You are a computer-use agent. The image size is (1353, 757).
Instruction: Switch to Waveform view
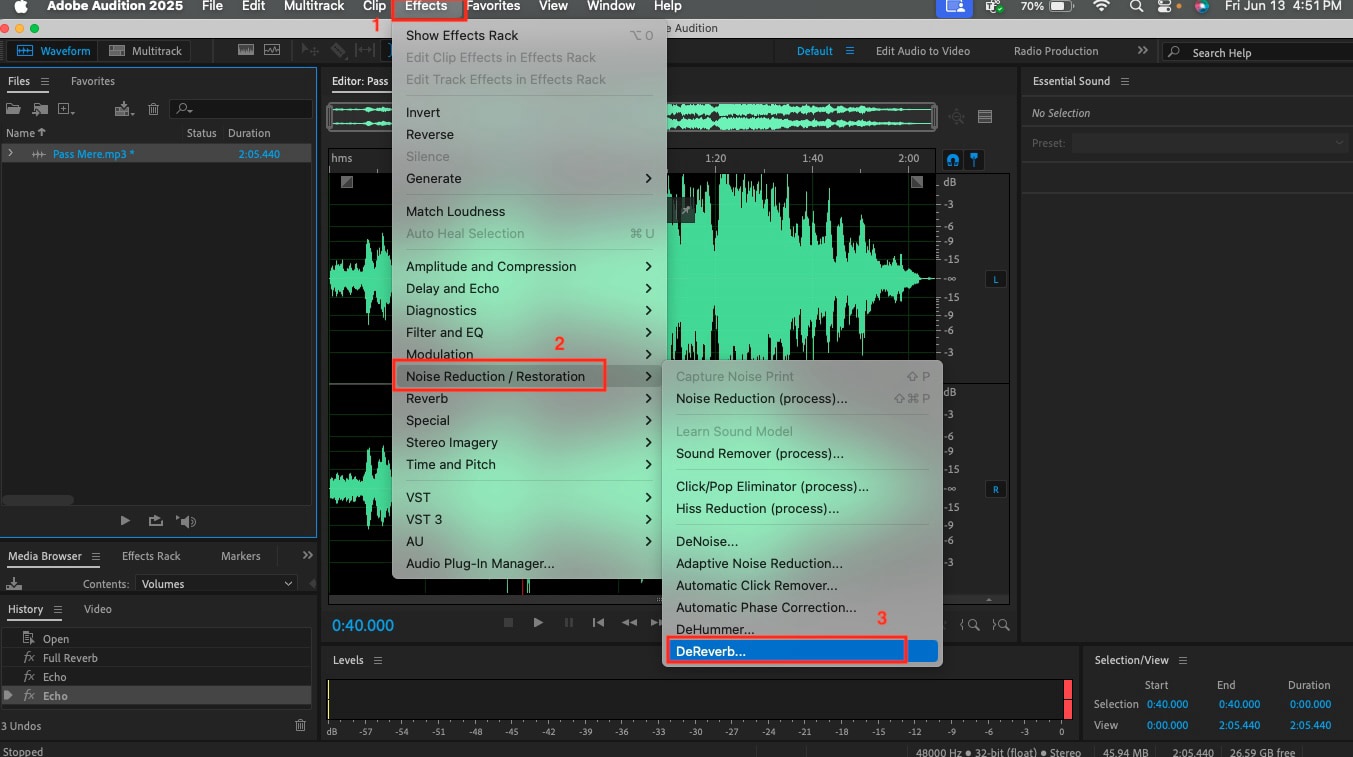(54, 50)
